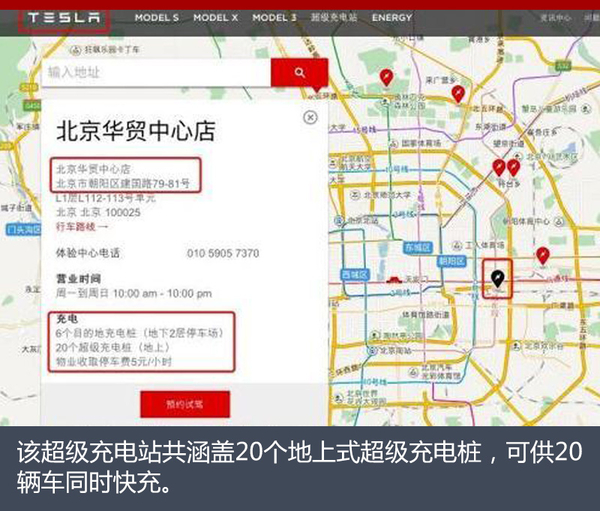Focus the 输入地址 address search field
600x511 pixels.
(156, 72)
